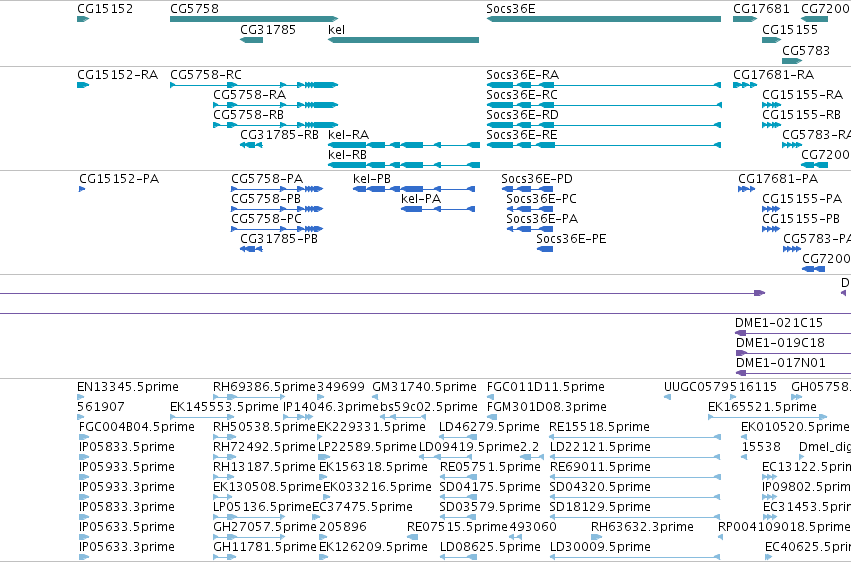
Task: Click the kel gene bar
Action: click(403, 40)
